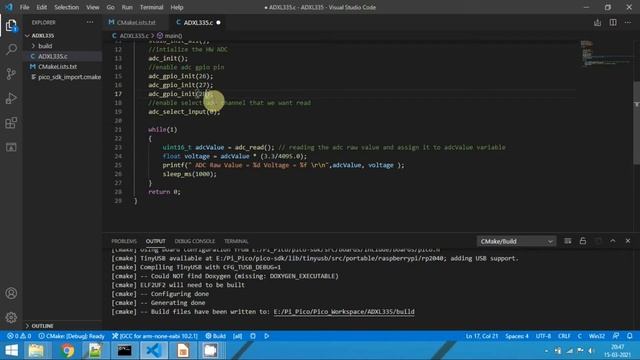Image resolution: width=640 pixels, height=360 pixels.
Task: Open the Extensions view
Action: pos(11,123)
